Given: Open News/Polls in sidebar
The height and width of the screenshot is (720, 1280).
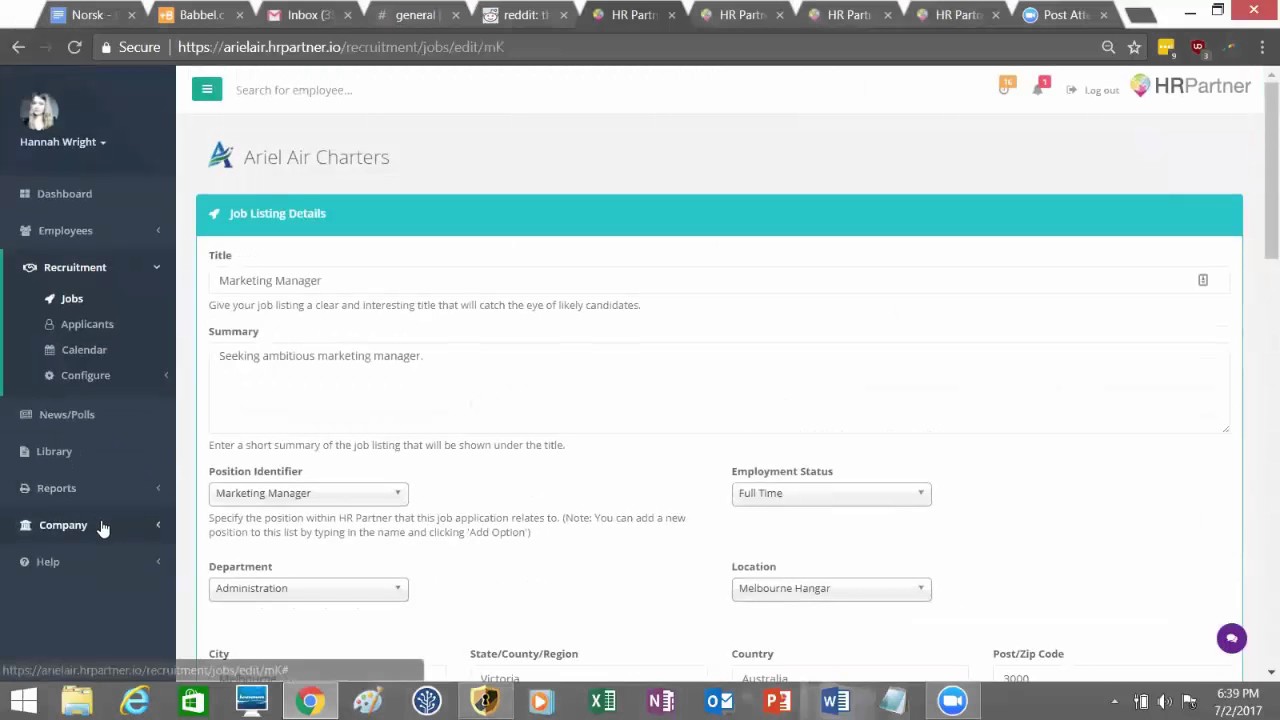Looking at the screenshot, I should click(x=67, y=415).
